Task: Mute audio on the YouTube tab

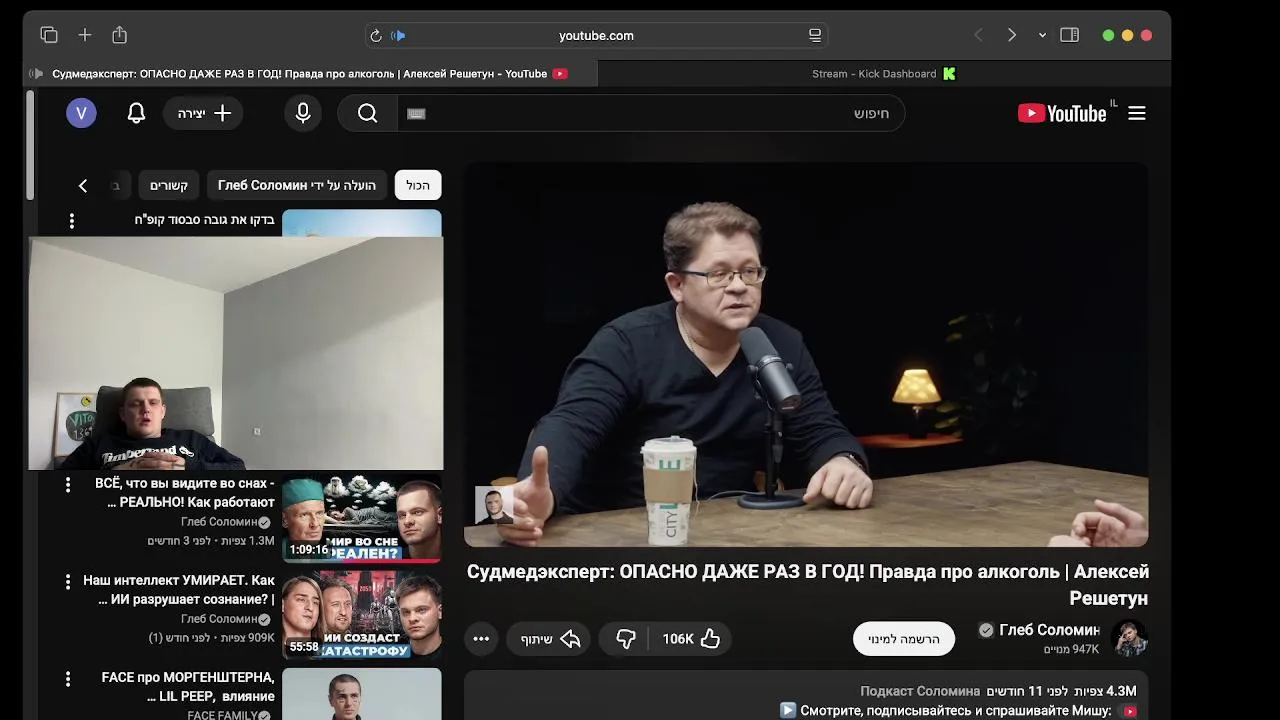Action: click(x=37, y=74)
